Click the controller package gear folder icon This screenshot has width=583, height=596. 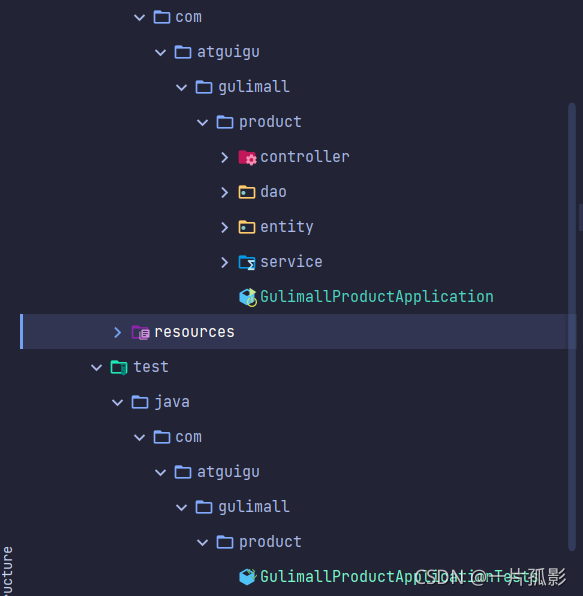pyautogui.click(x=247, y=157)
